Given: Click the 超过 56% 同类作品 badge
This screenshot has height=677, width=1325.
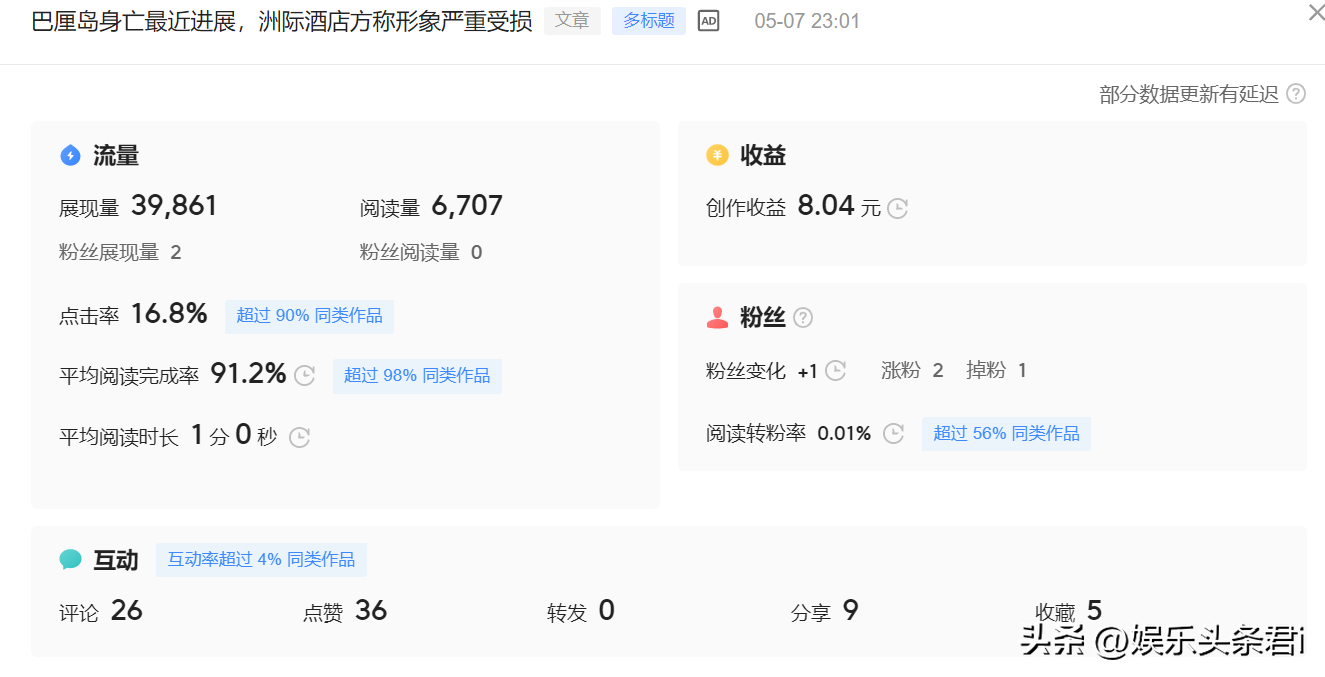Looking at the screenshot, I should [x=1006, y=433].
